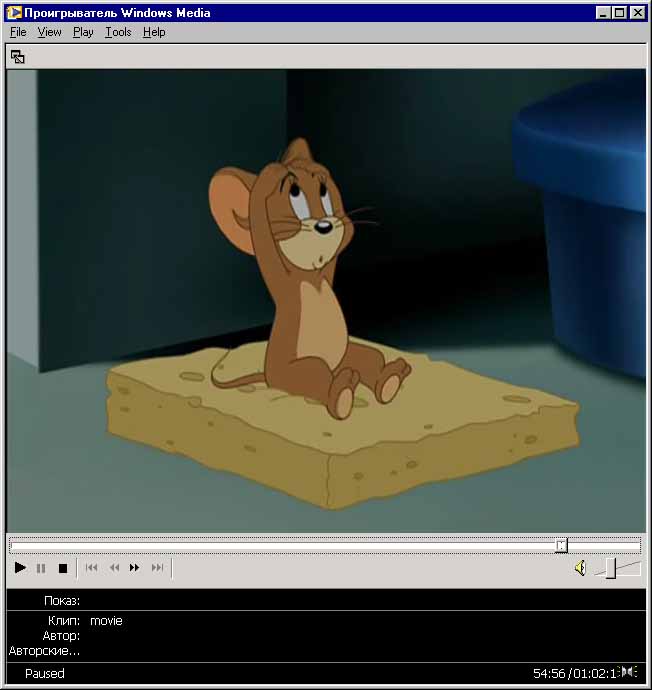Image resolution: width=652 pixels, height=690 pixels.
Task: Click the compact mode icon below the menu
Action: click(x=18, y=57)
